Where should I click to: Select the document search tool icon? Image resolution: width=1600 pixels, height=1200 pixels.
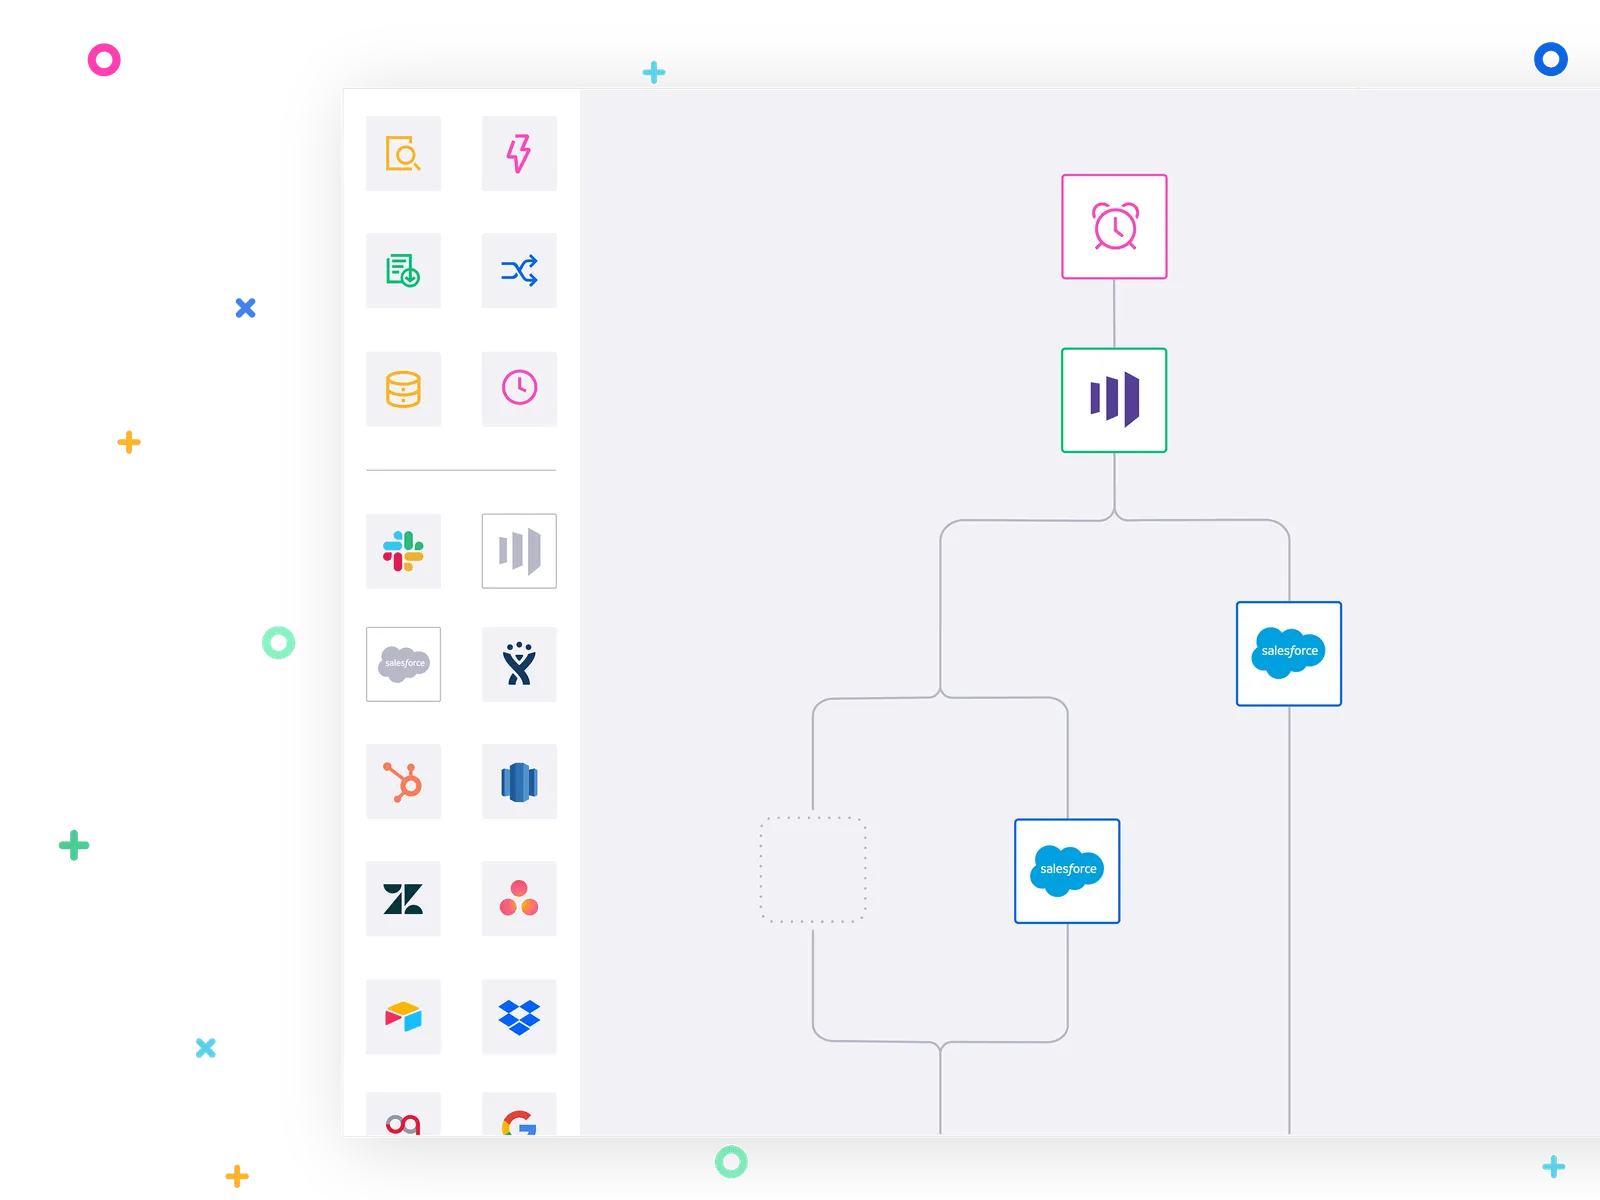(x=403, y=153)
